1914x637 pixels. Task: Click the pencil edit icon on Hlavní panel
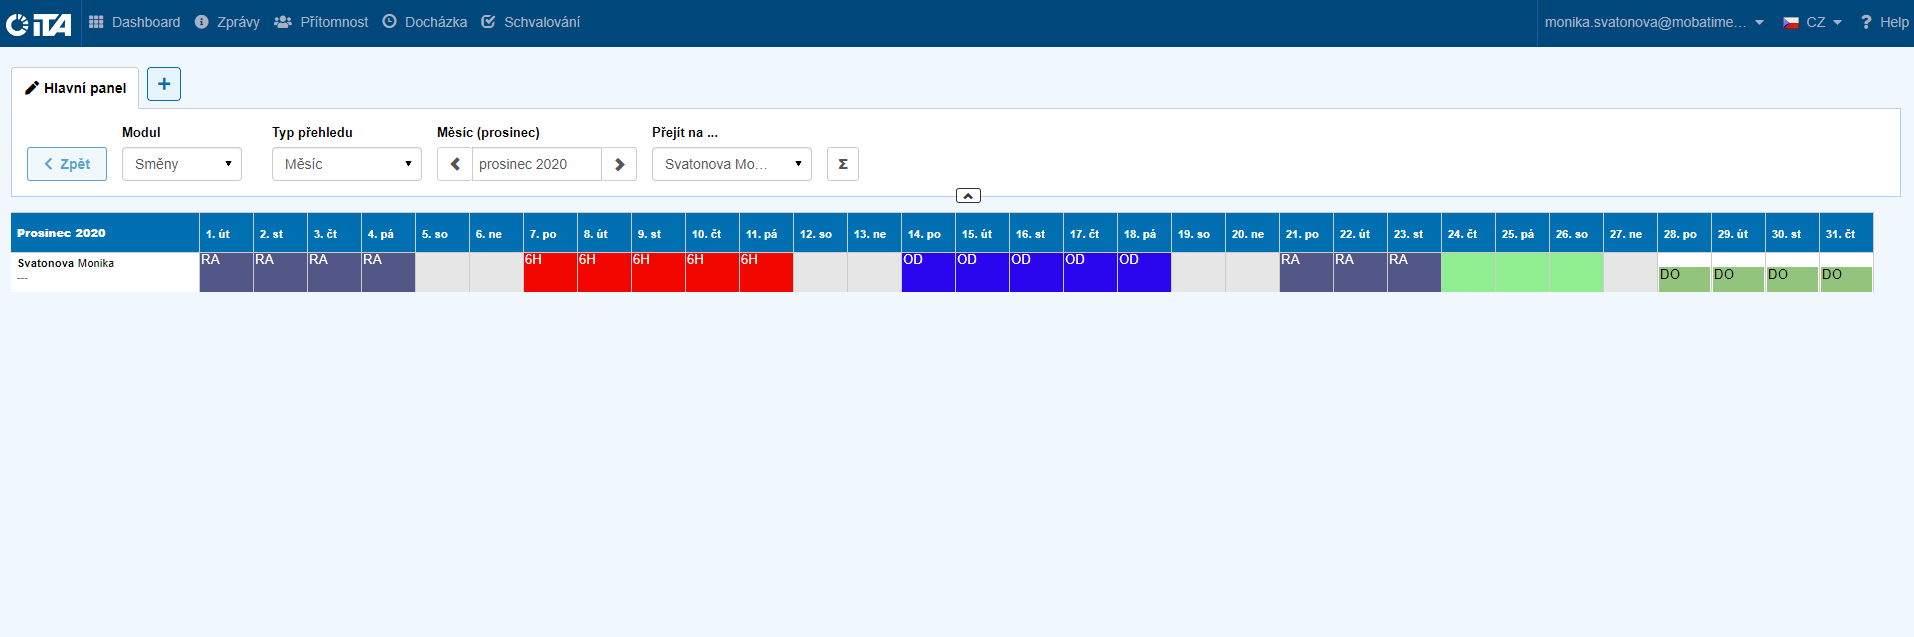(x=32, y=88)
